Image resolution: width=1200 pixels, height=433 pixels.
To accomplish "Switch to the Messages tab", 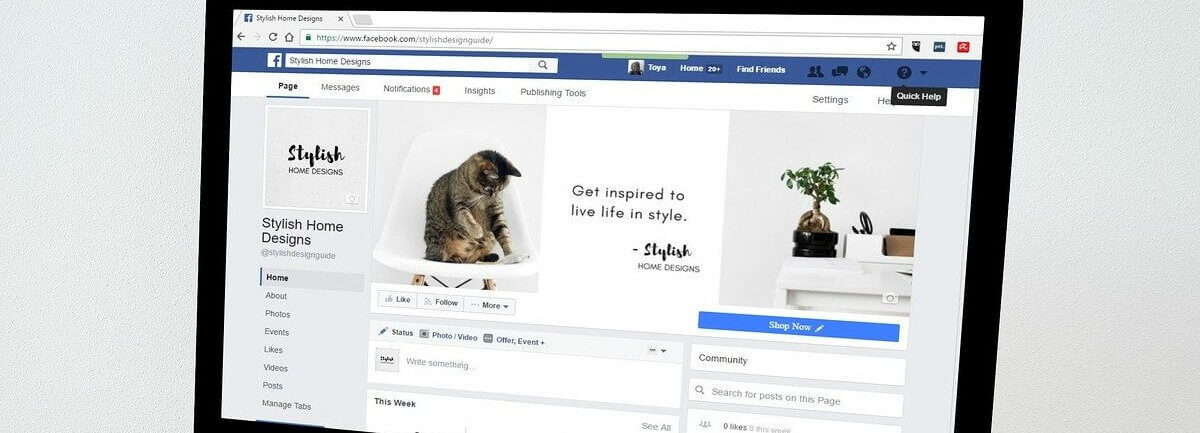I will pyautogui.click(x=340, y=88).
